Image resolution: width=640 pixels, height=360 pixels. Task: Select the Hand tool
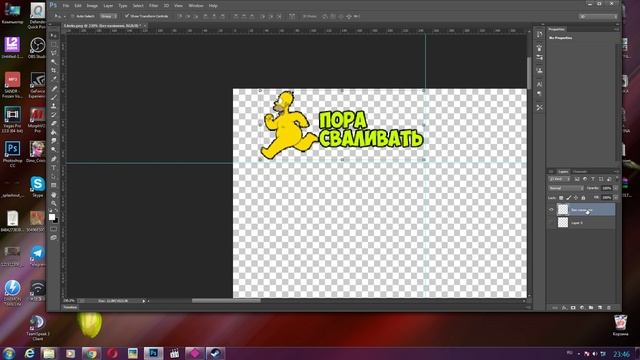pyautogui.click(x=53, y=195)
